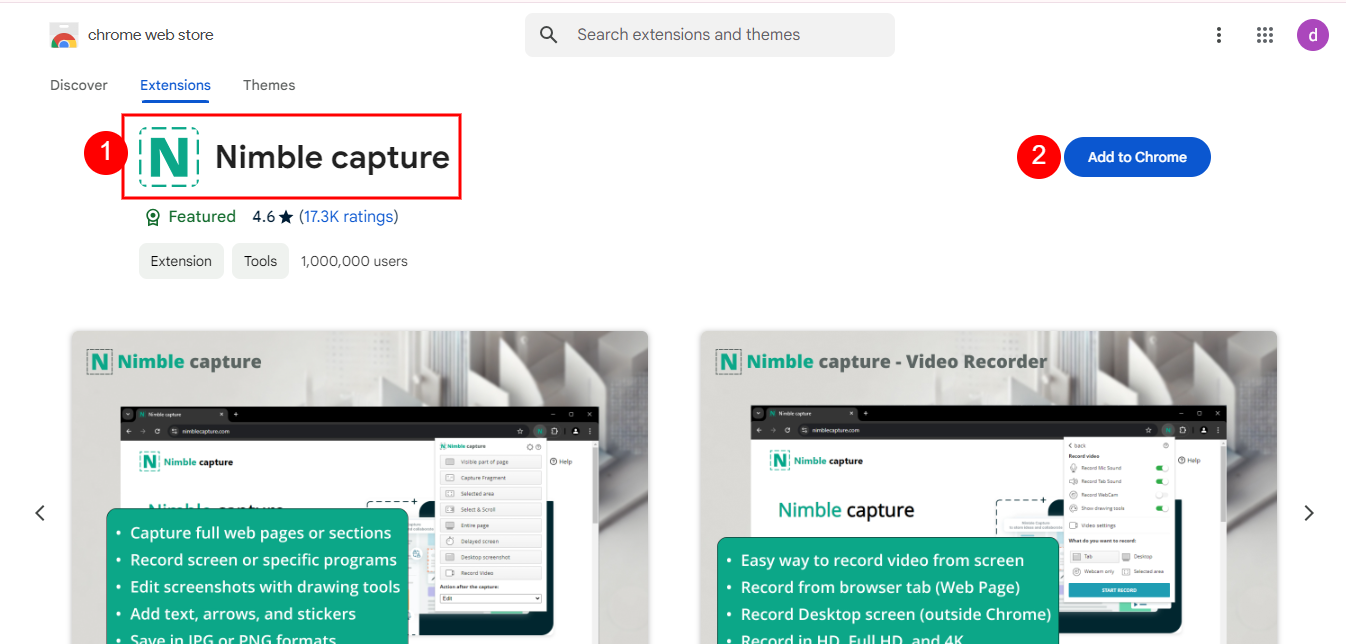Select the Extension category chip

tap(181, 261)
